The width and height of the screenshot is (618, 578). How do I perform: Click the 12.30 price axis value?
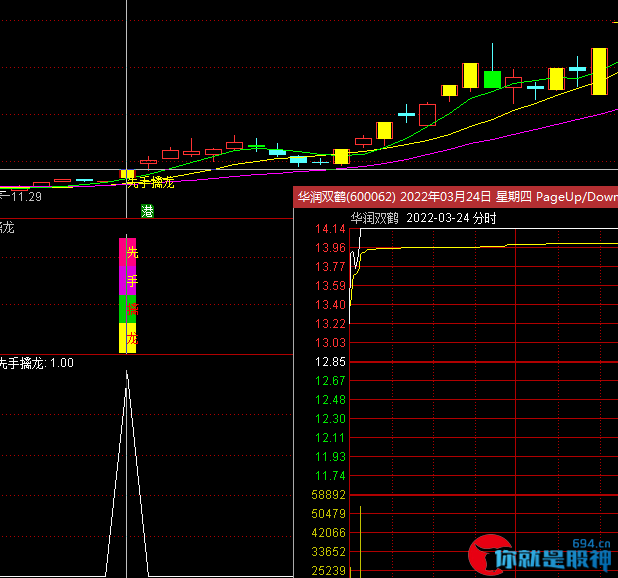pos(330,418)
